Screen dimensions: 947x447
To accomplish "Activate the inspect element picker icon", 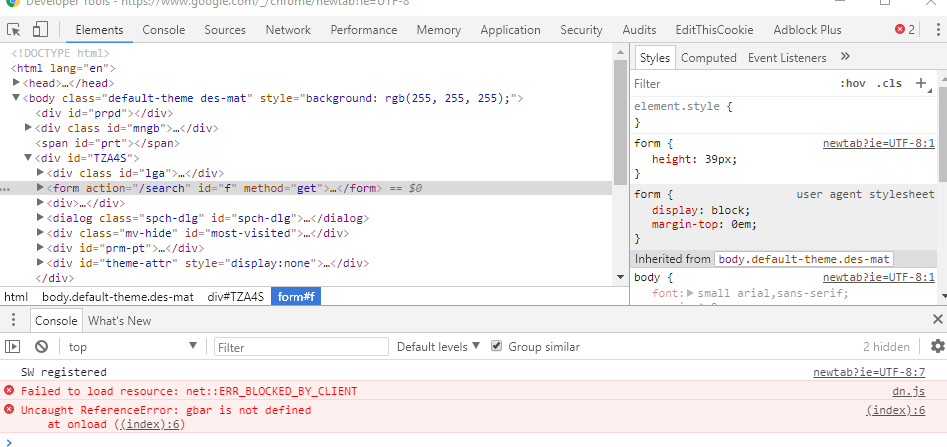I will (x=13, y=30).
